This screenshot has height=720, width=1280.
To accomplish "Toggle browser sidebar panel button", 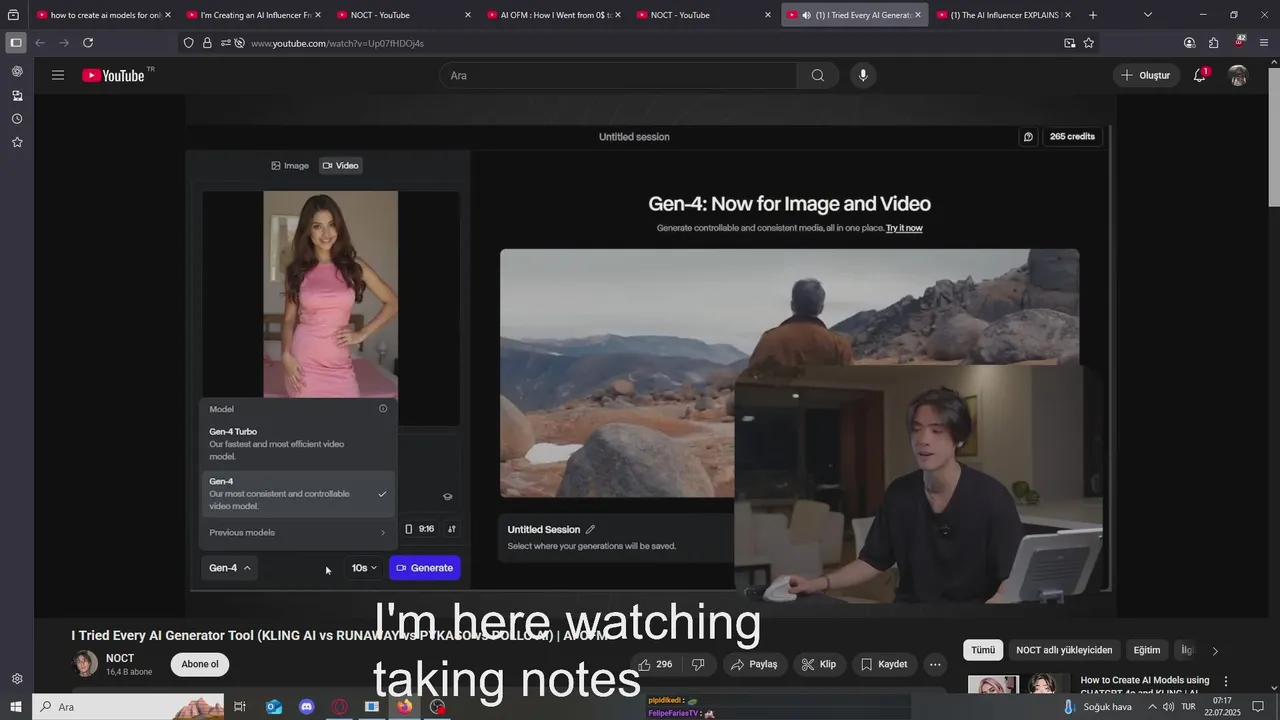I will point(15,43).
